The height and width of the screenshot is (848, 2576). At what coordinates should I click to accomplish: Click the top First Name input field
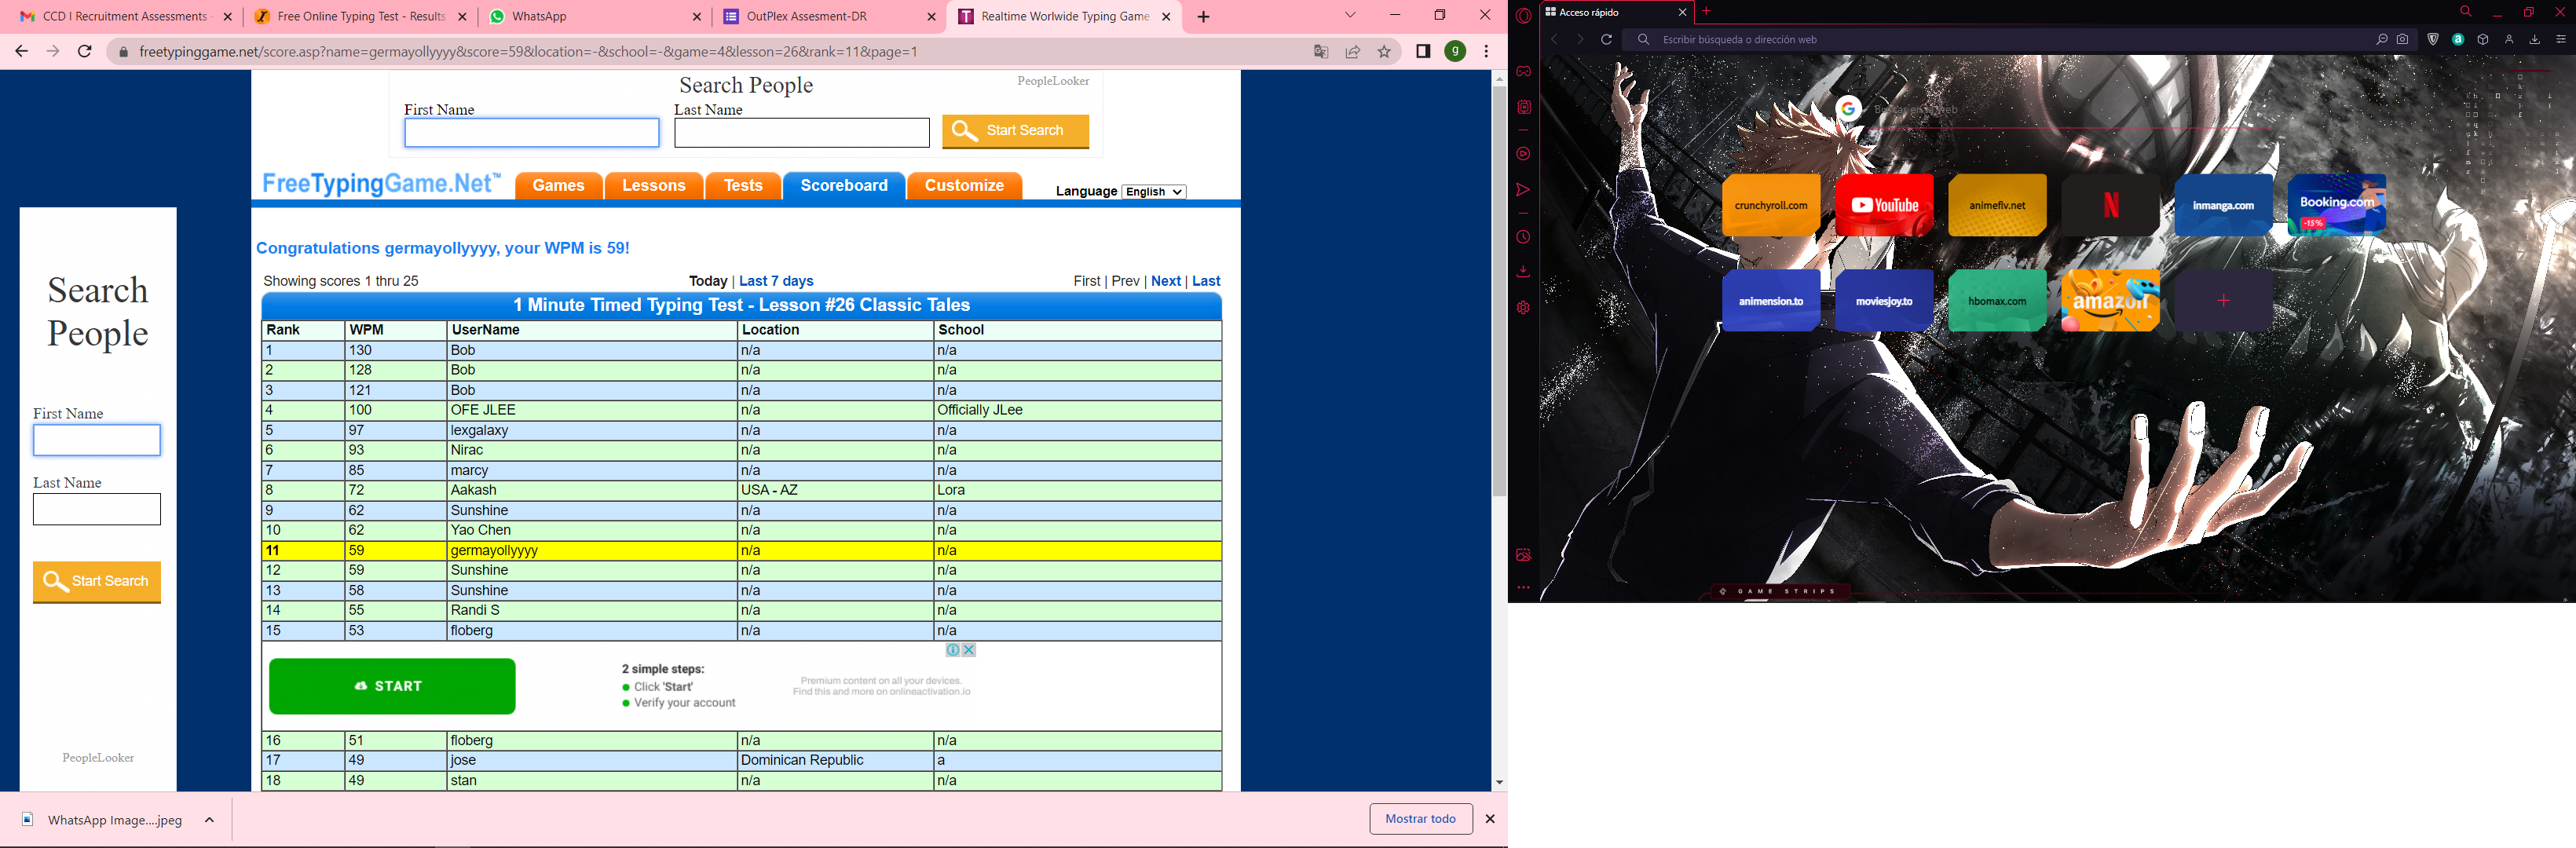531,133
